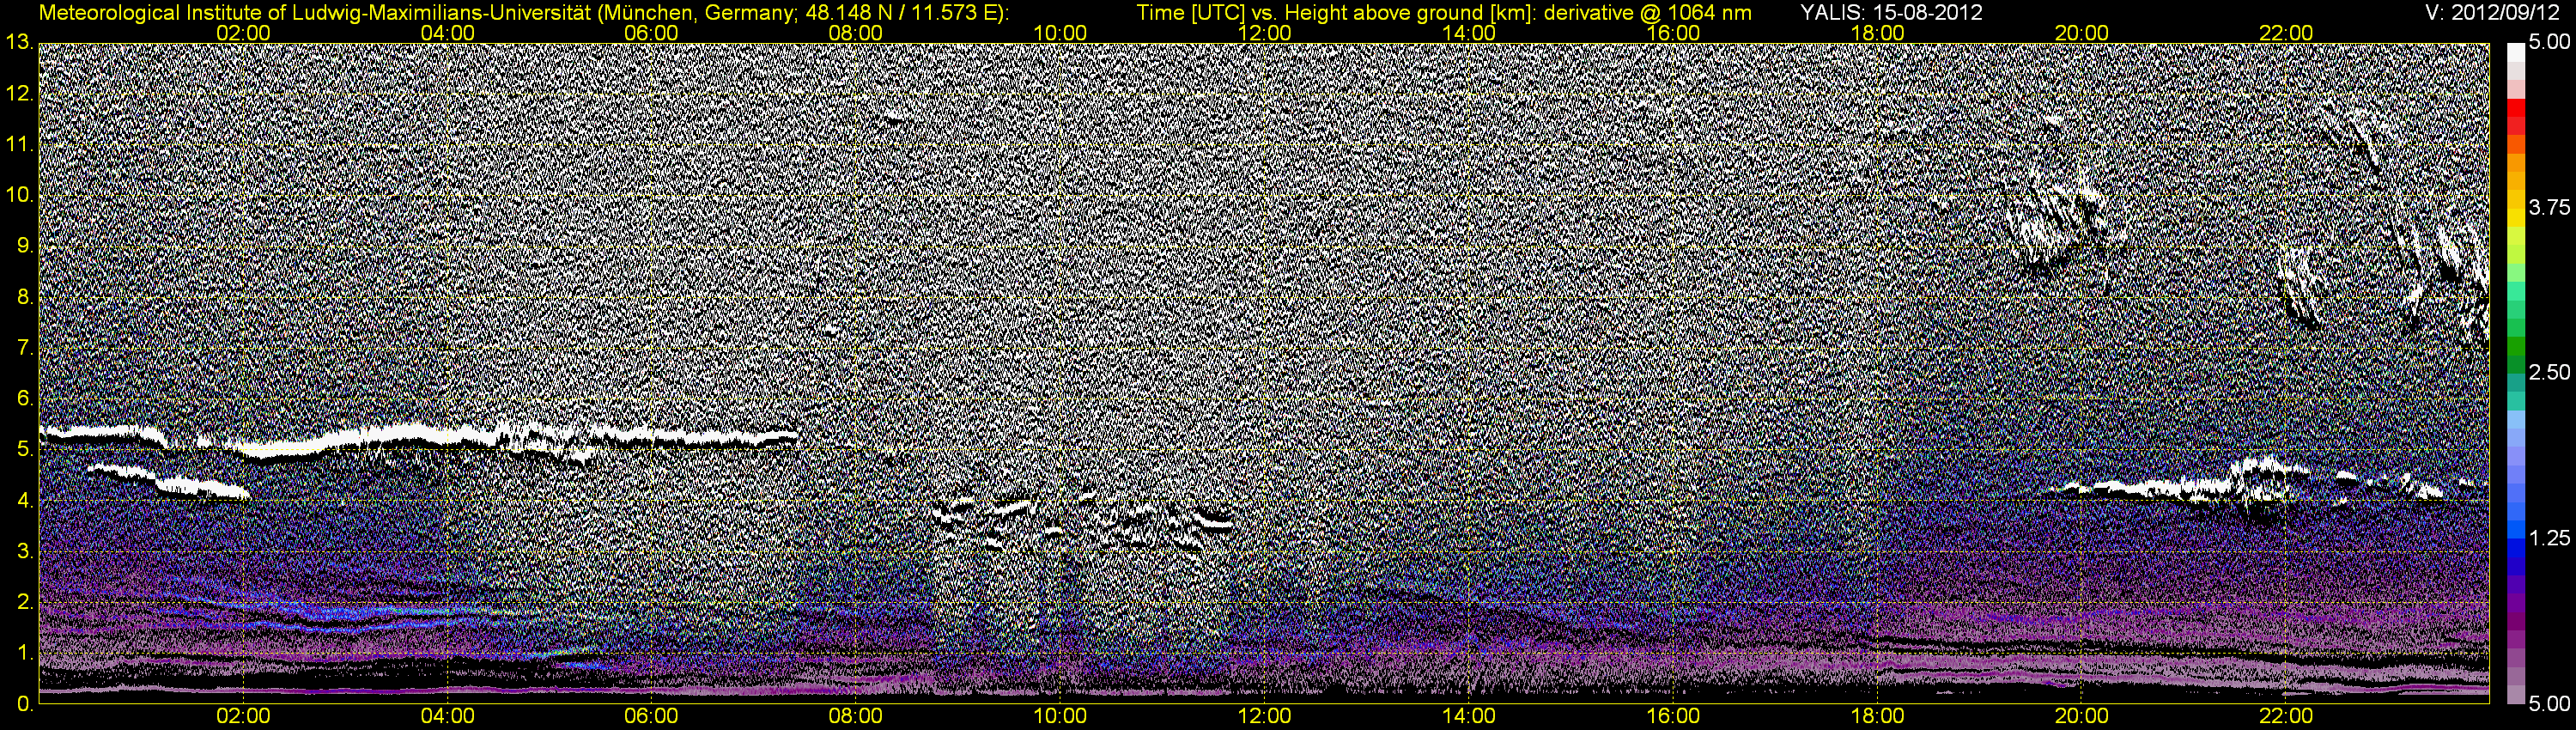Click the 06:00 label on the top time axis
The width and height of the screenshot is (2576, 730).
click(652, 33)
